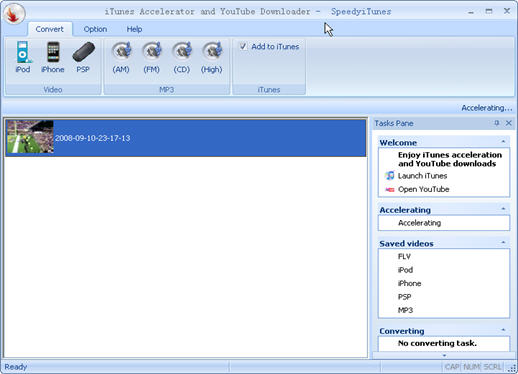Convert video to iPhone format
This screenshot has height=374, width=518.
pos(53,57)
